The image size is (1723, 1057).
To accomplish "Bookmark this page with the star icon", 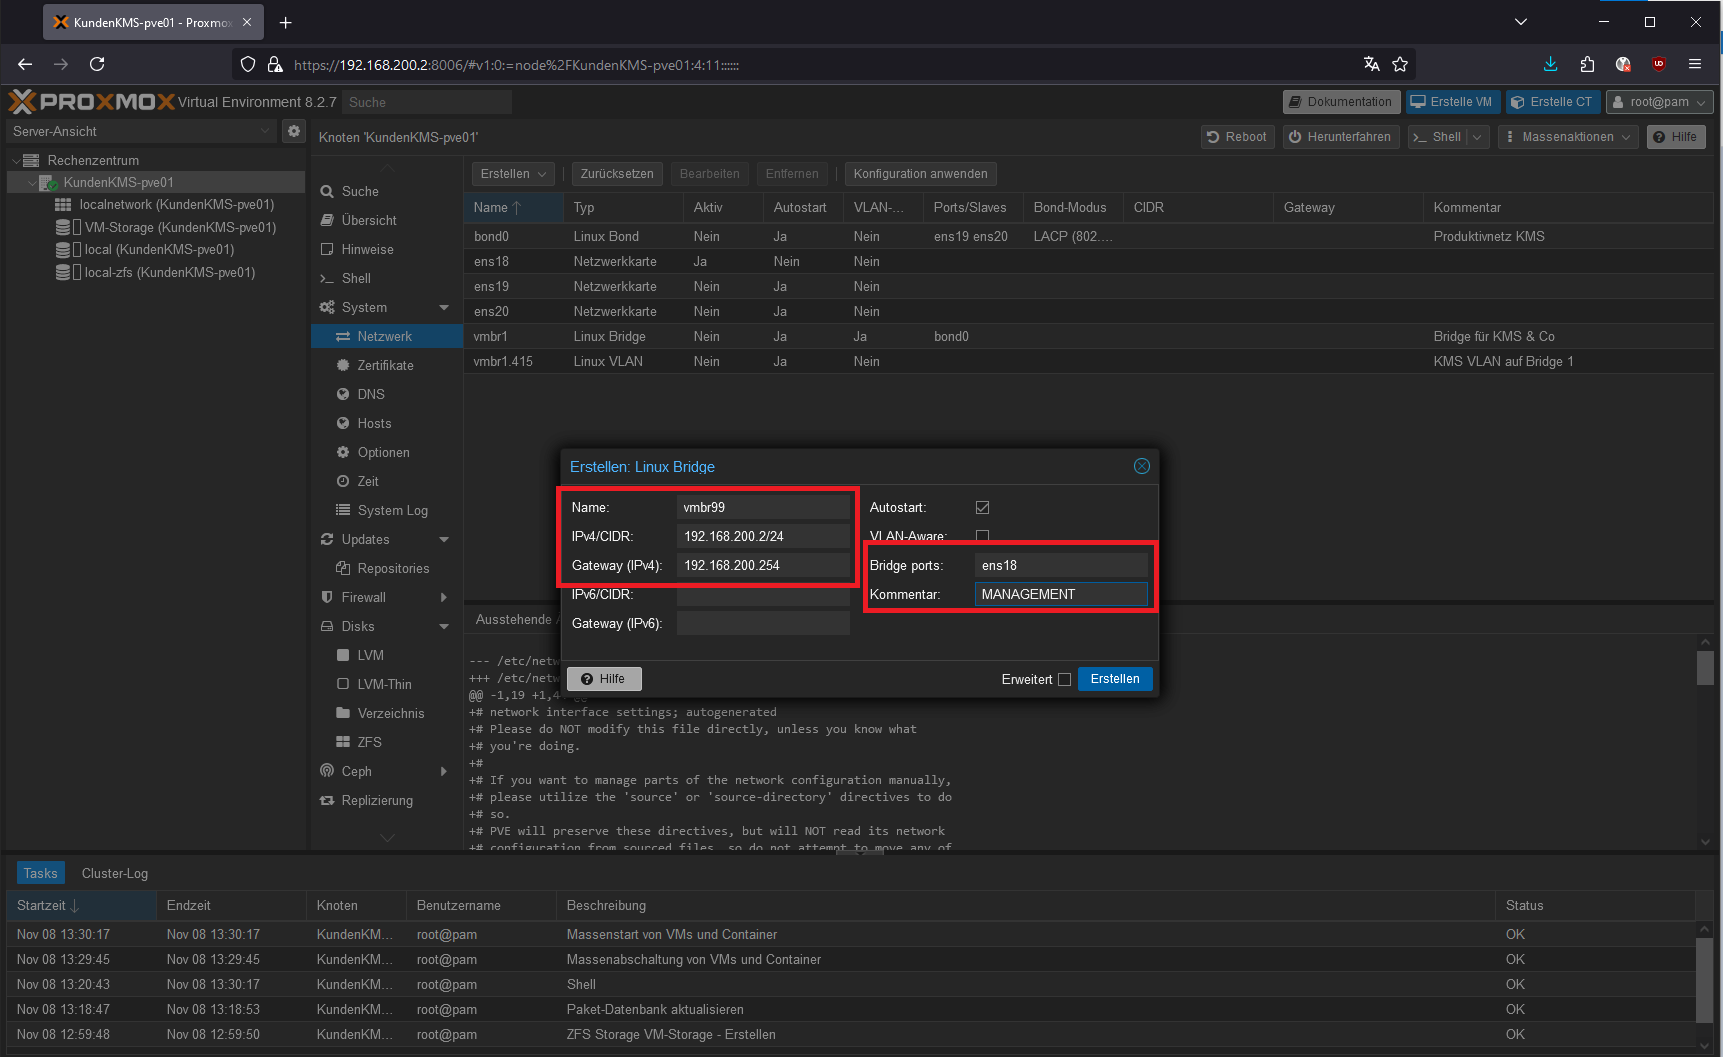I will [x=1400, y=64].
